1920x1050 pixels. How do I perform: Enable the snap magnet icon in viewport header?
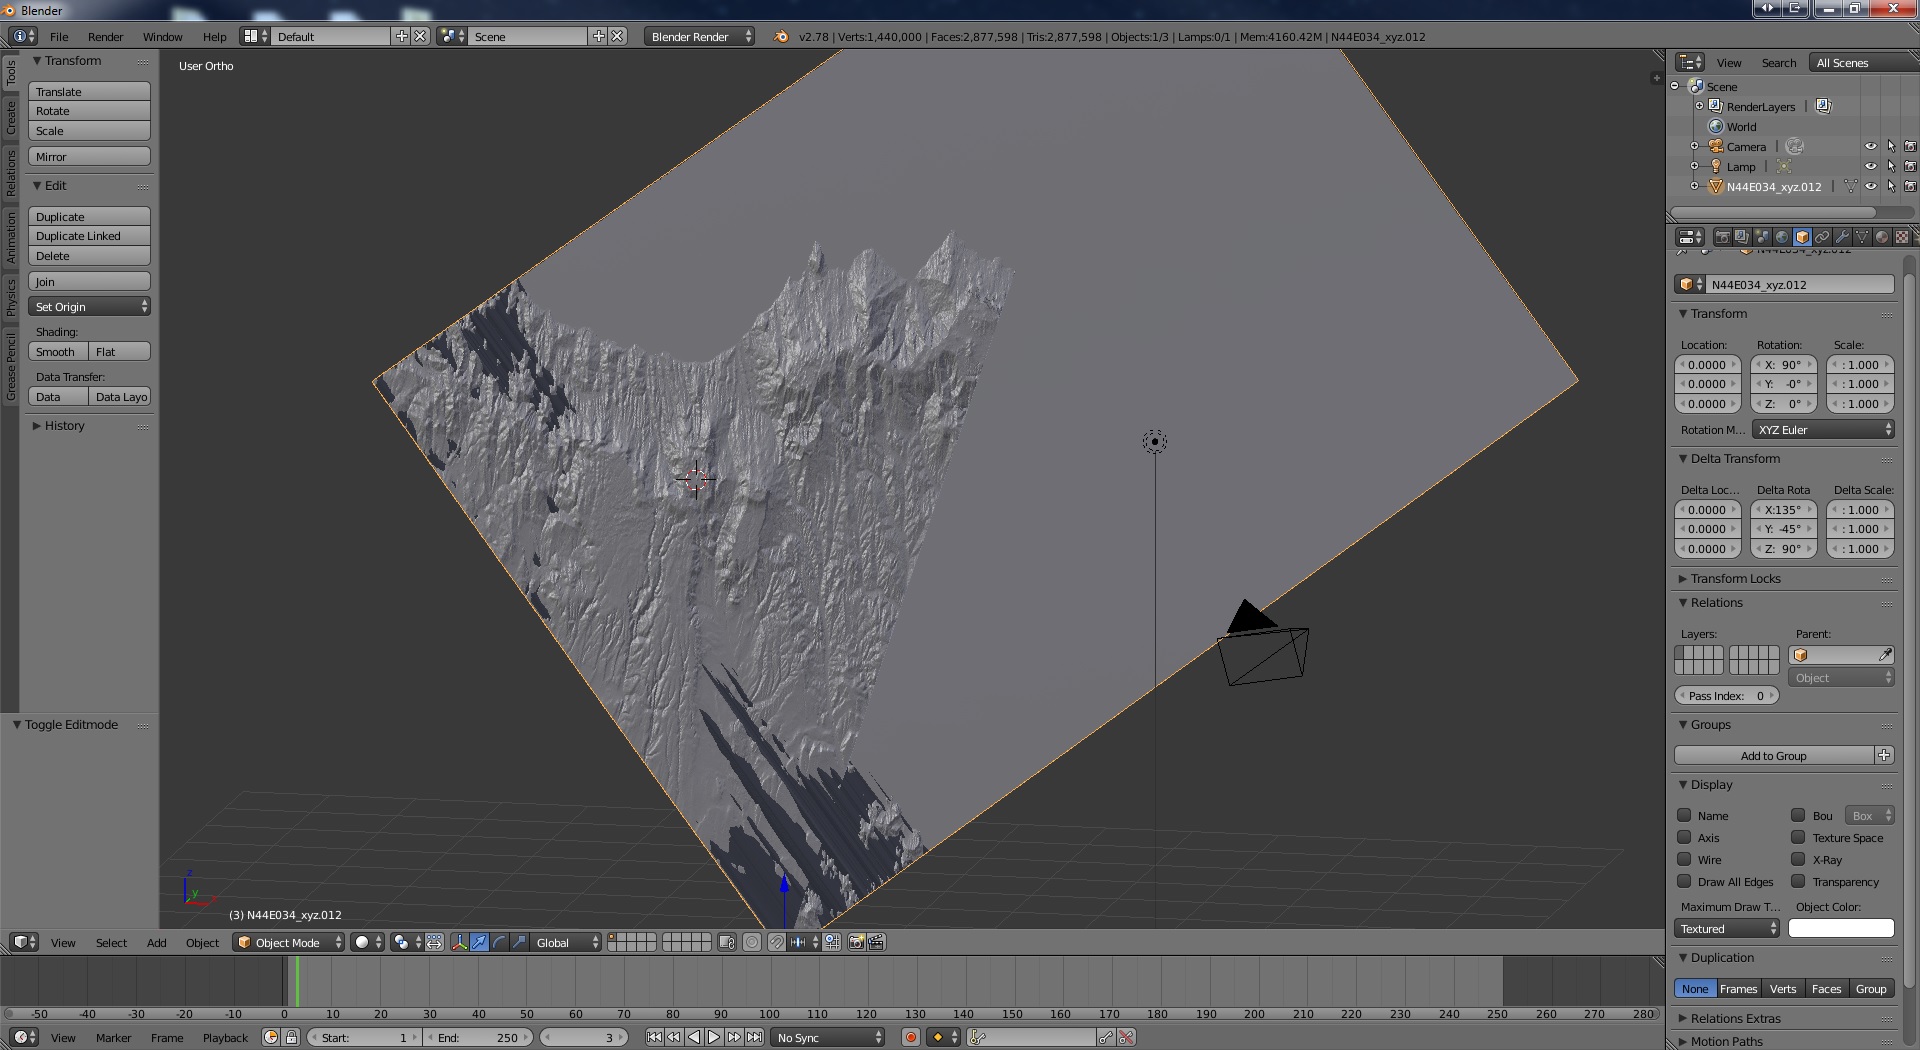pos(776,942)
